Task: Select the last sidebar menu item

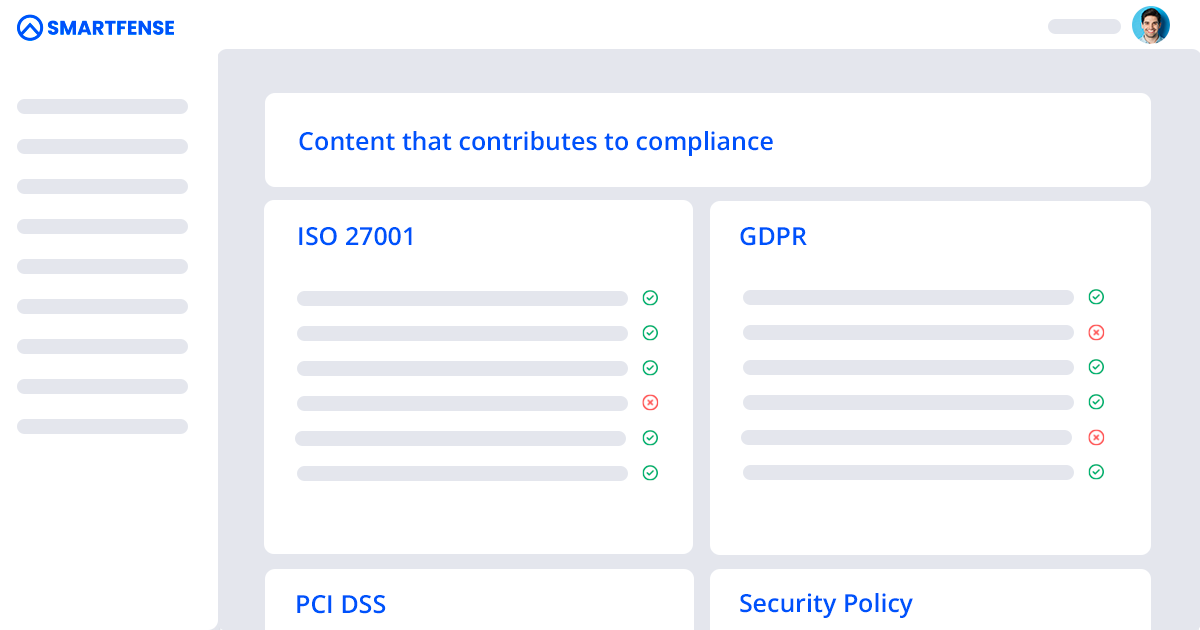Action: coord(102,427)
